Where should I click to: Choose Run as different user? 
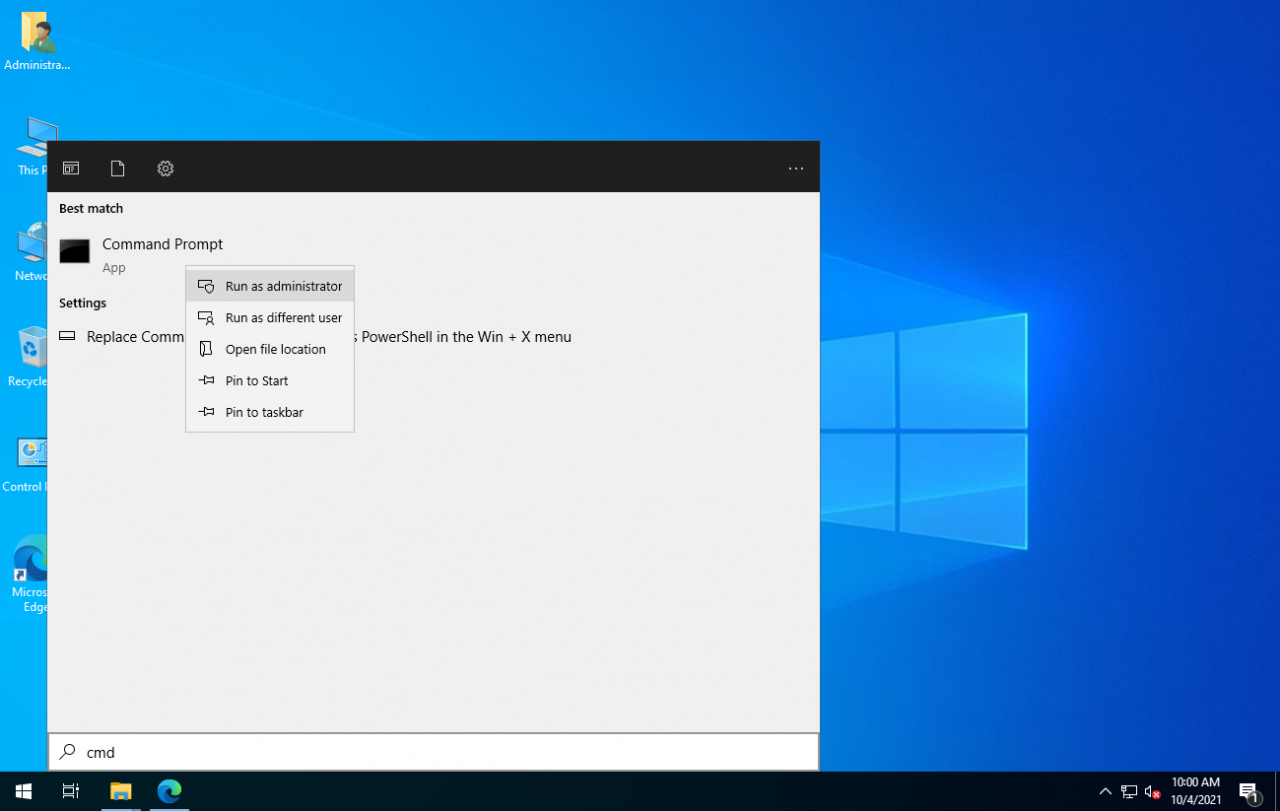269,317
